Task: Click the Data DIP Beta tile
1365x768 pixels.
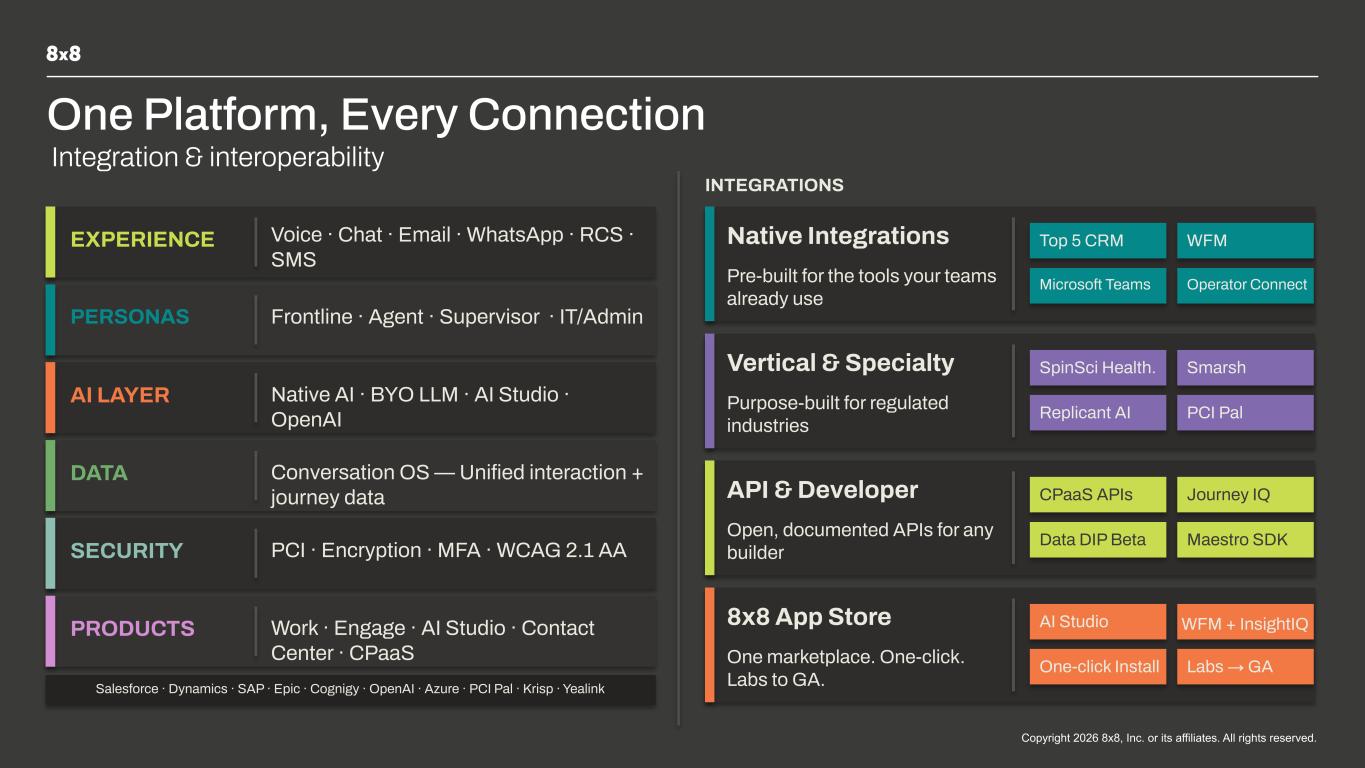Action: point(1098,539)
